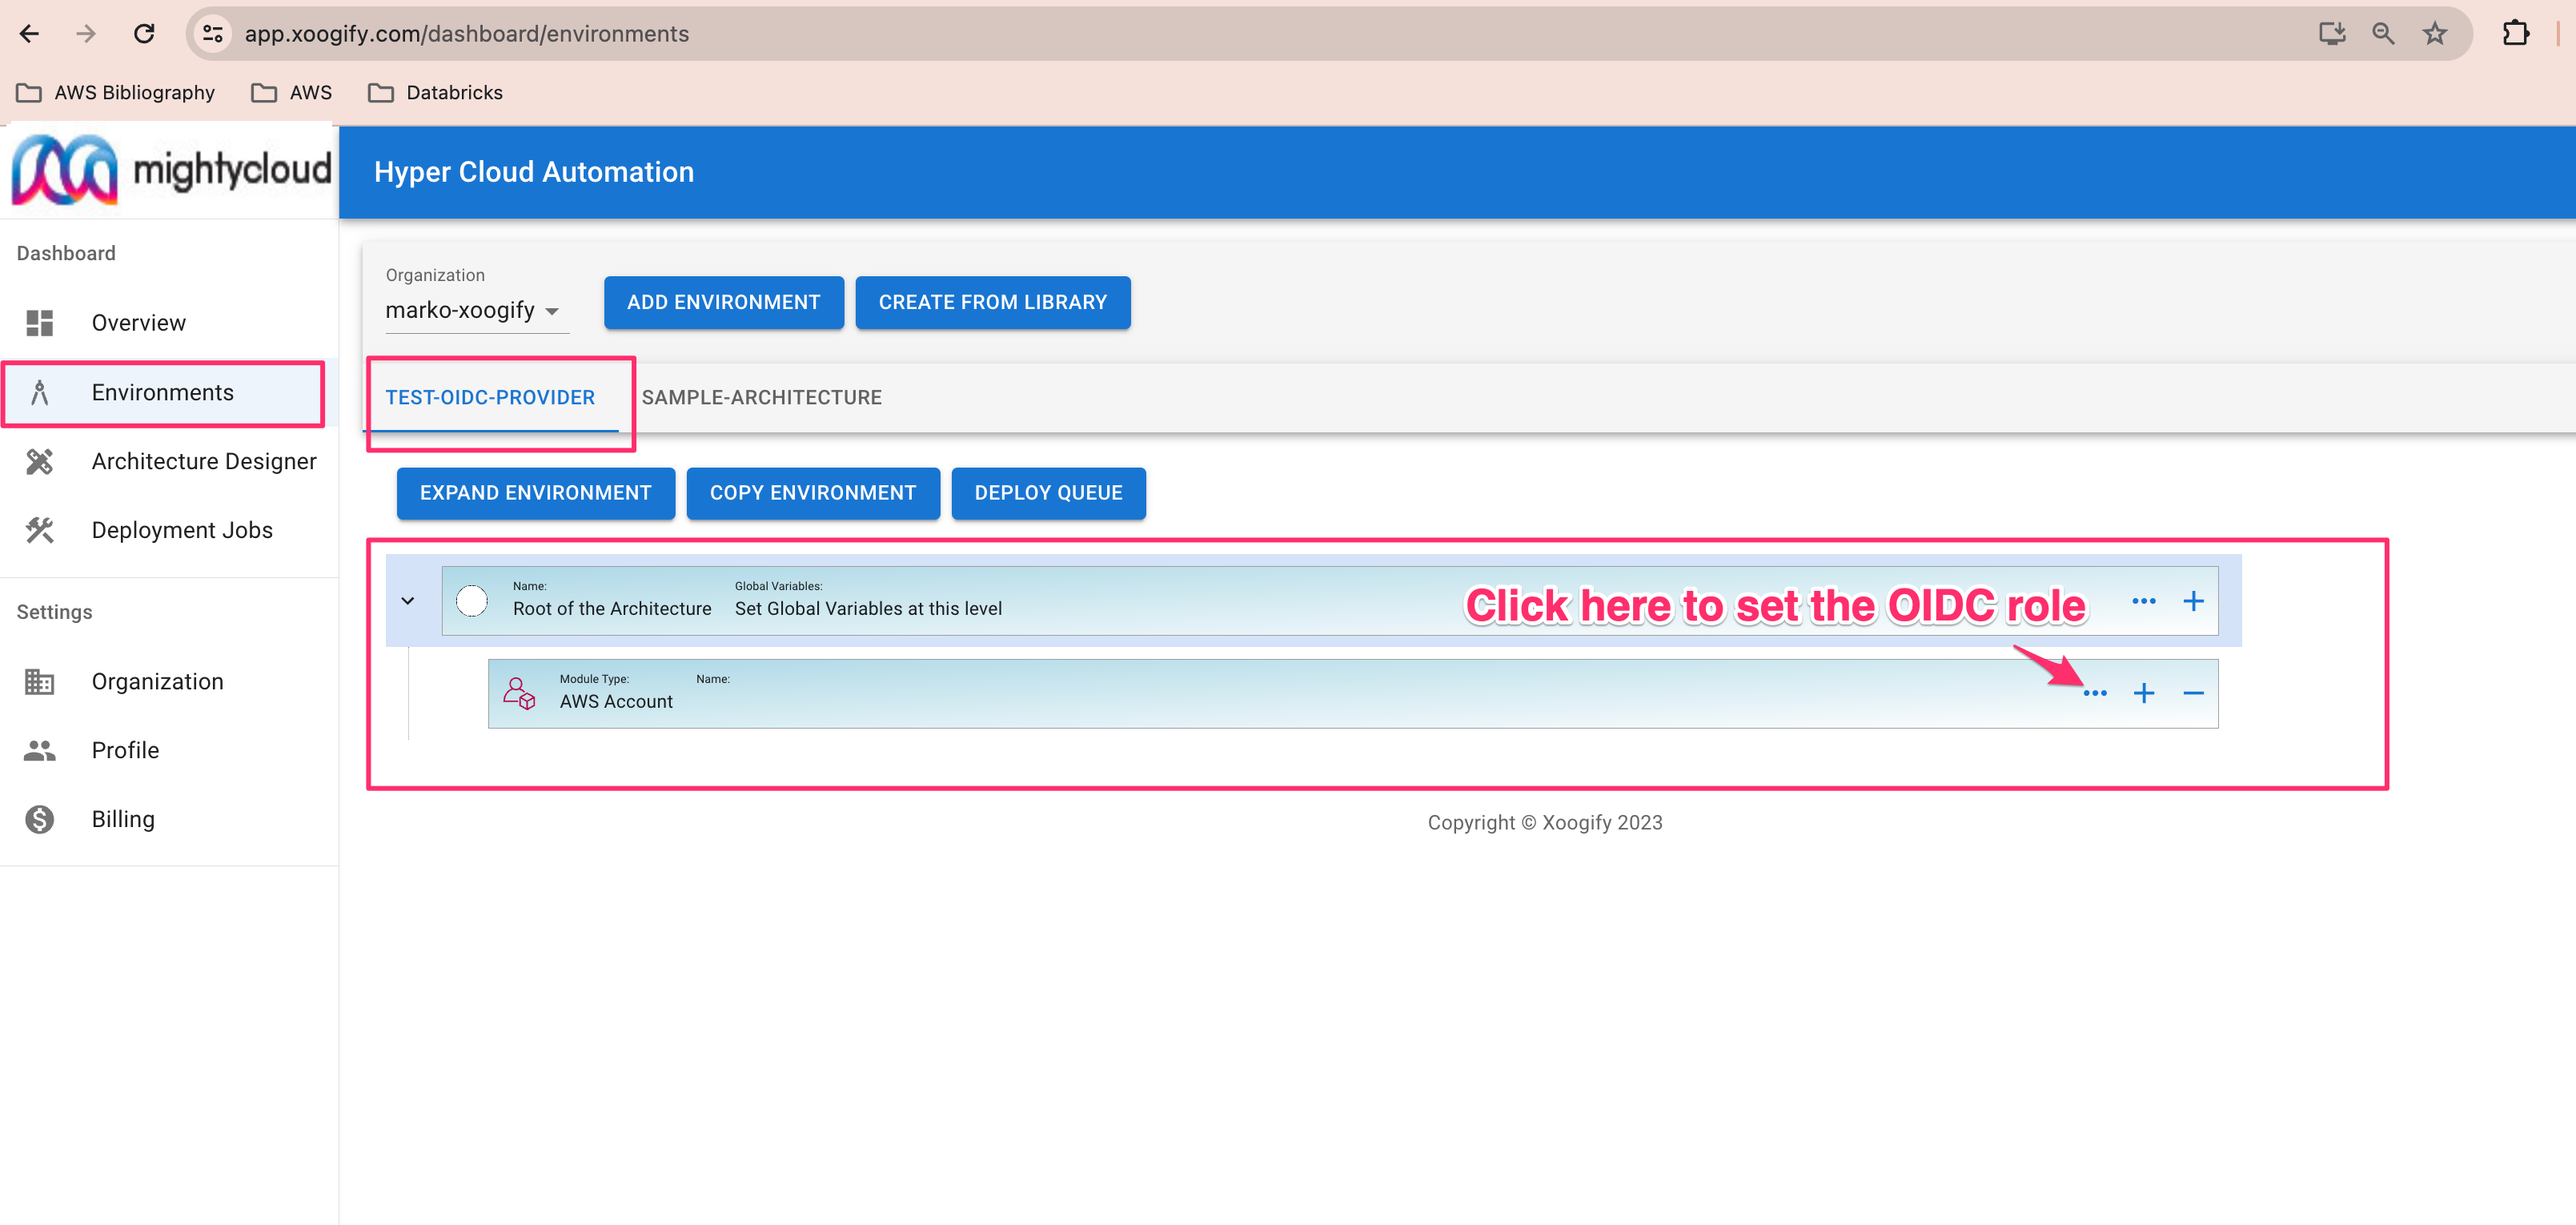2576x1225 pixels.
Task: Switch to the SAMPLE-ARCHITECTURE tab
Action: (x=761, y=397)
